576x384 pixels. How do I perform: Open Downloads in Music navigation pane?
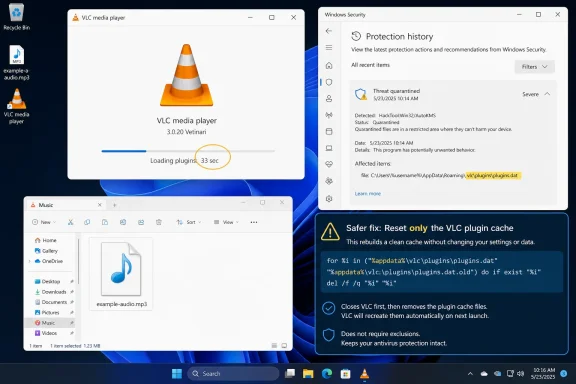[51, 292]
